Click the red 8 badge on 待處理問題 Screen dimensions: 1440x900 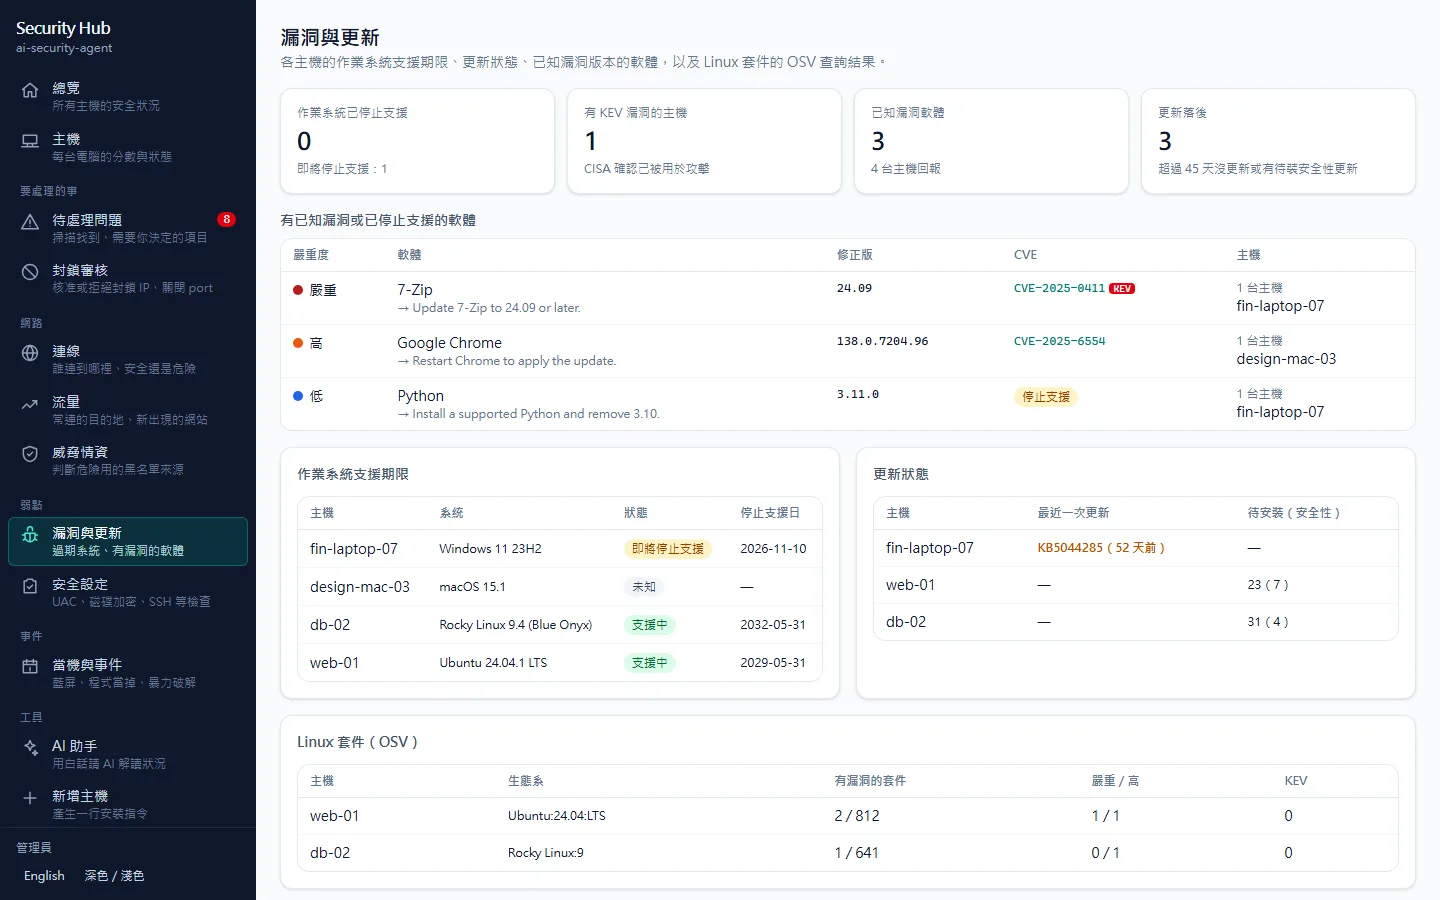pos(227,219)
